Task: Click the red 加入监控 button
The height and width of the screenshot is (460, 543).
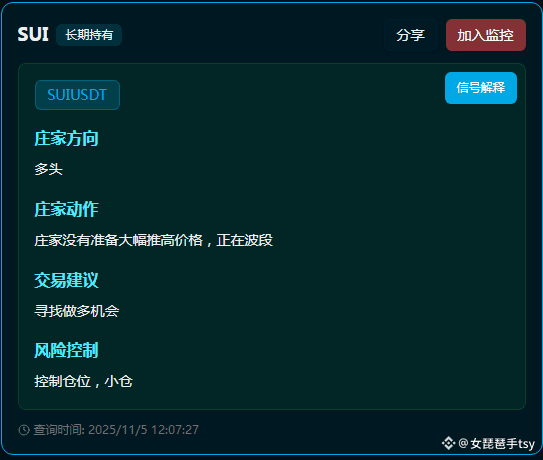Action: tap(486, 35)
